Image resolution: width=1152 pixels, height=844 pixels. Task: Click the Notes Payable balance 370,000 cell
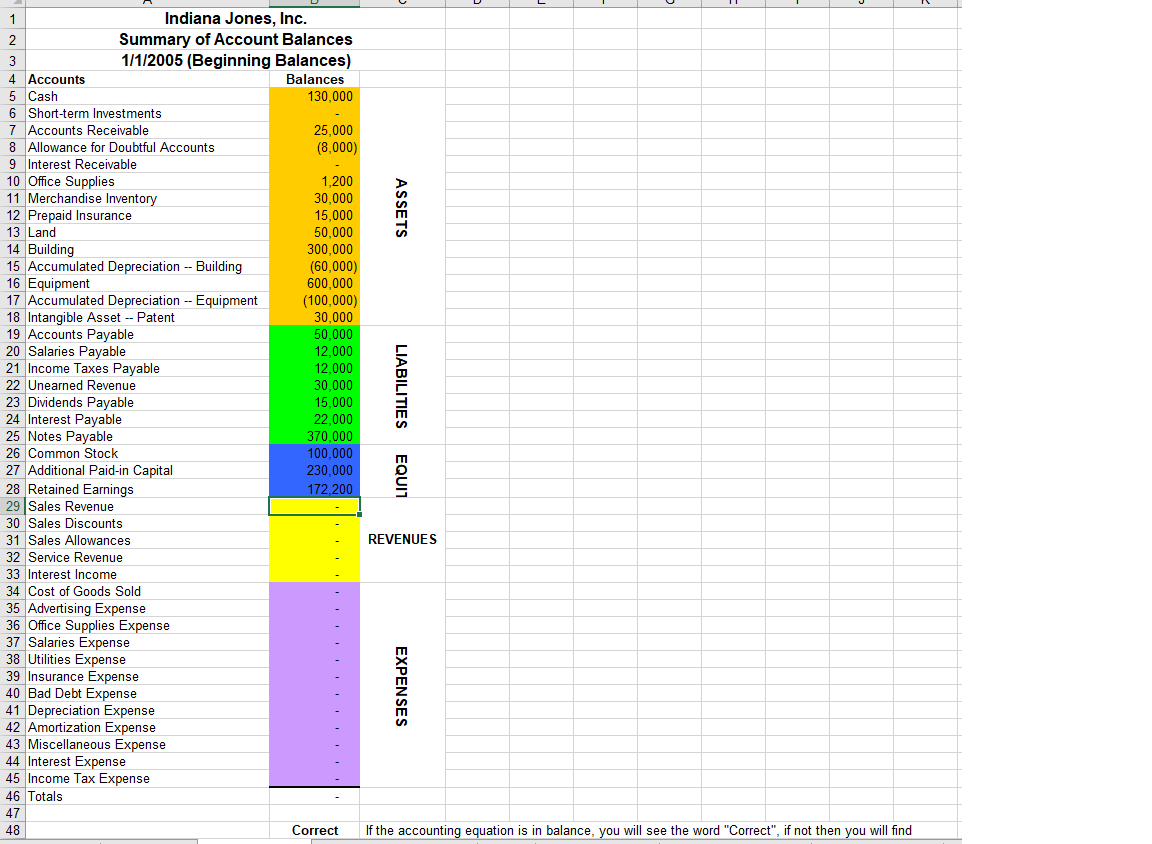tap(313, 436)
